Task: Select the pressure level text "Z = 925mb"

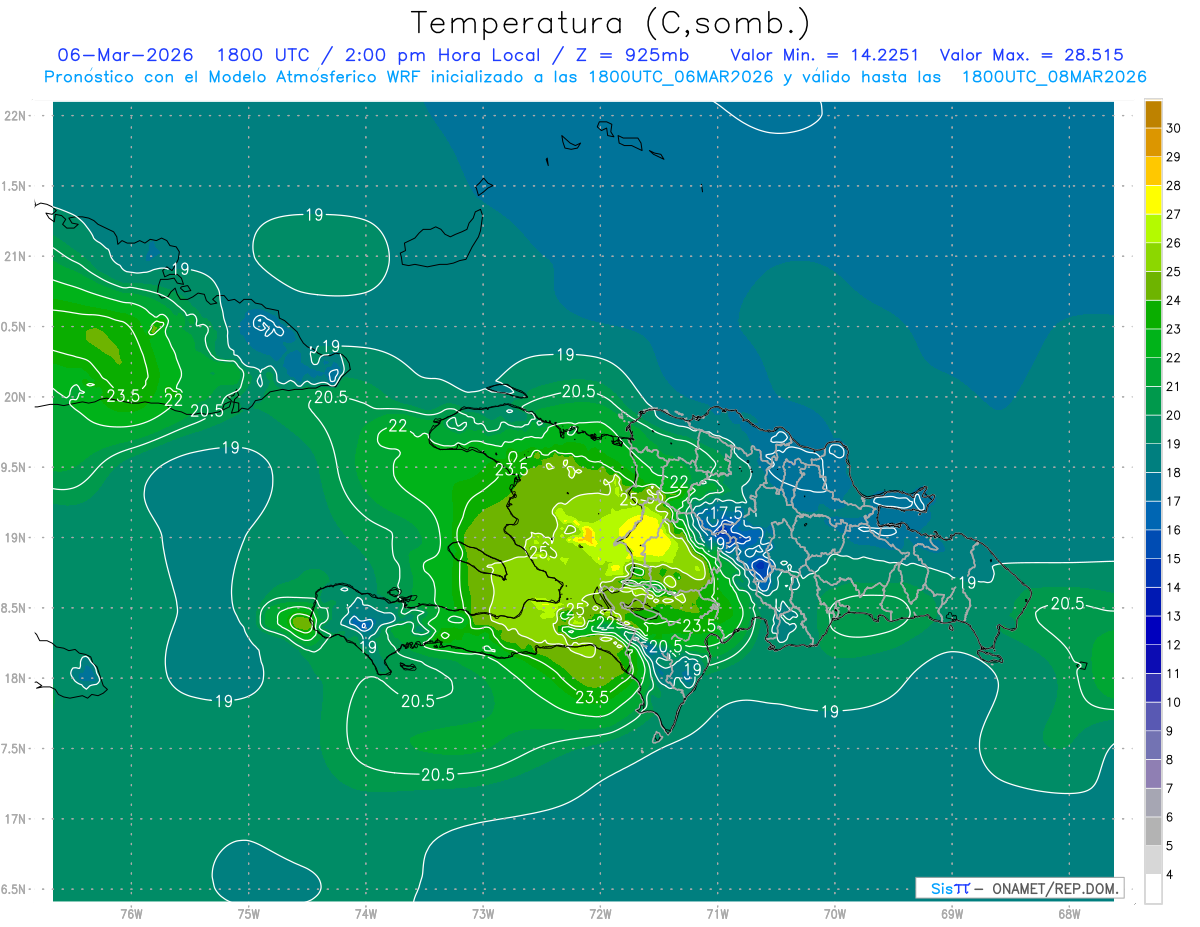Action: [x=633, y=55]
